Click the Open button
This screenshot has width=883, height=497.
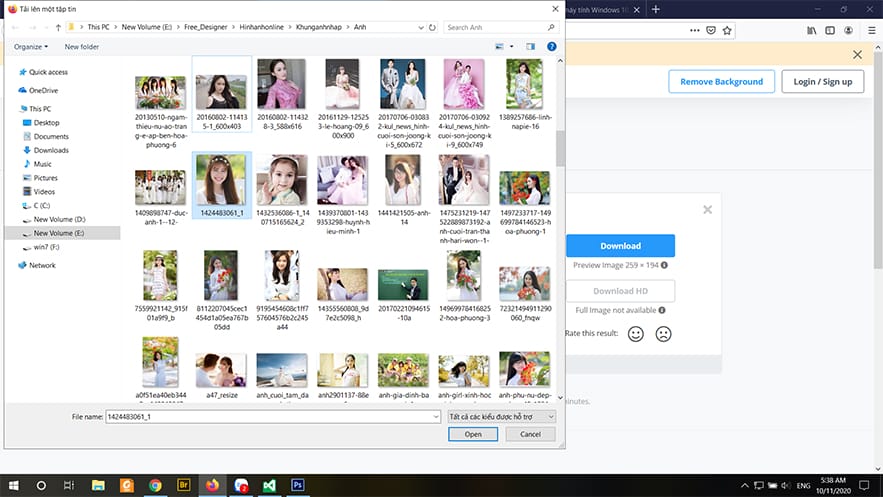[473, 434]
